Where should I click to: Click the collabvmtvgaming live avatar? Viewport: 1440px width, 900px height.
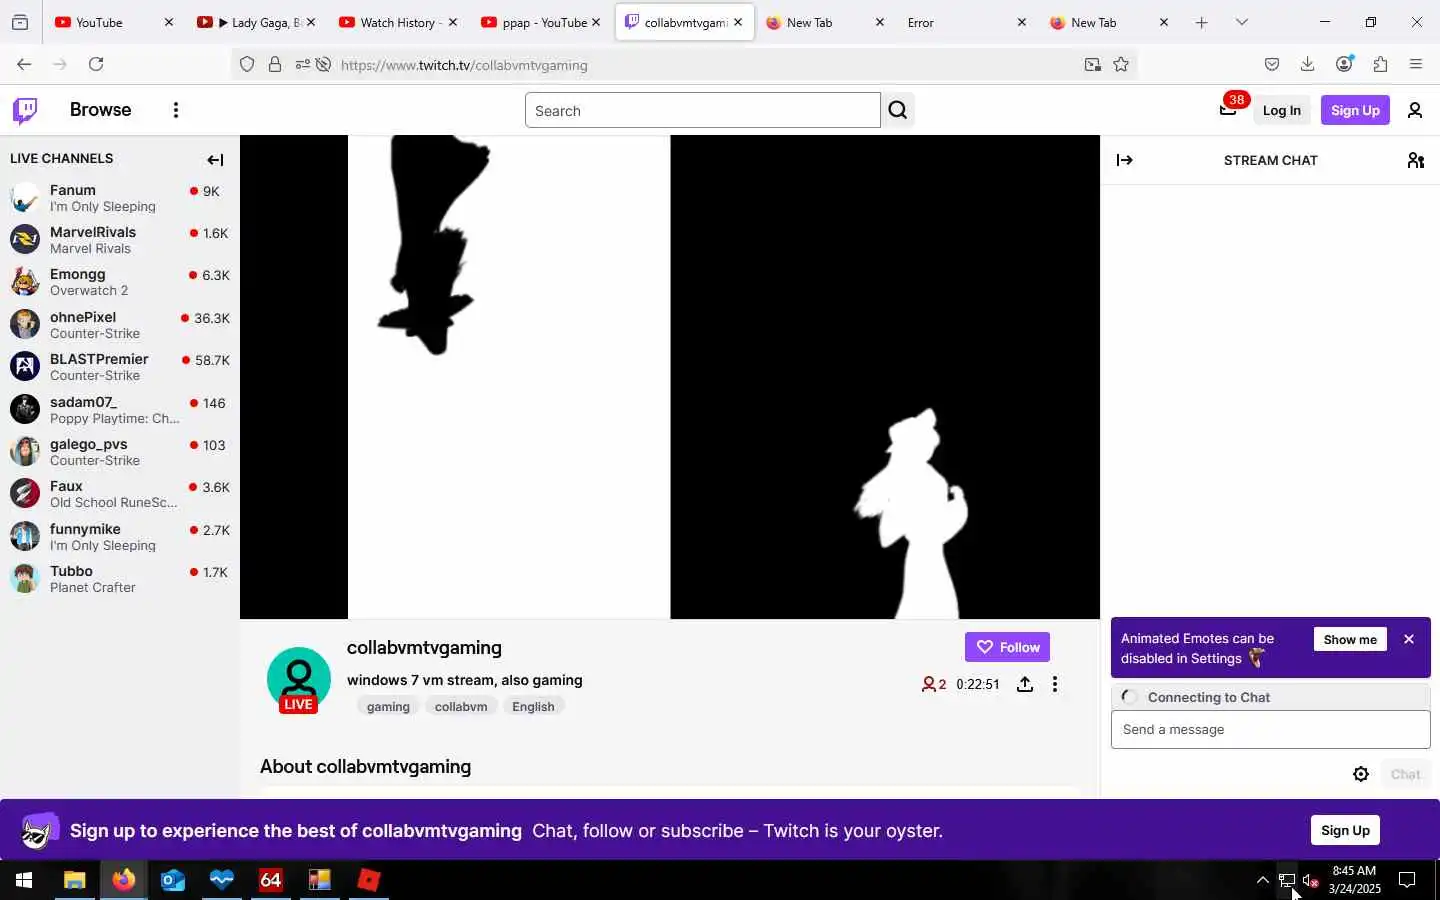click(x=299, y=680)
